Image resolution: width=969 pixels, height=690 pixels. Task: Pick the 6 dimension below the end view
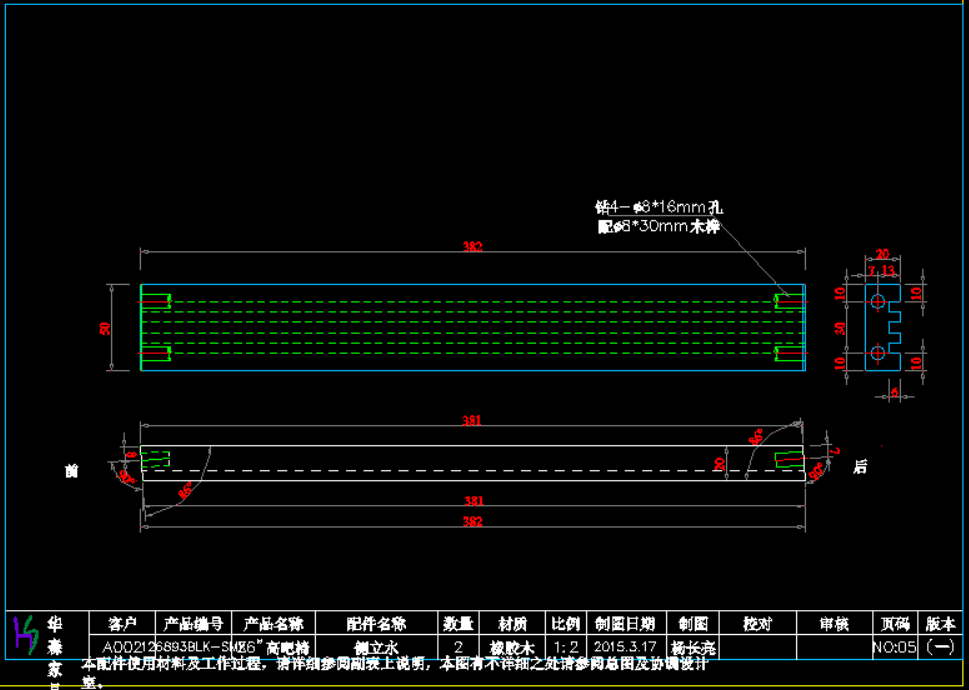pos(894,393)
